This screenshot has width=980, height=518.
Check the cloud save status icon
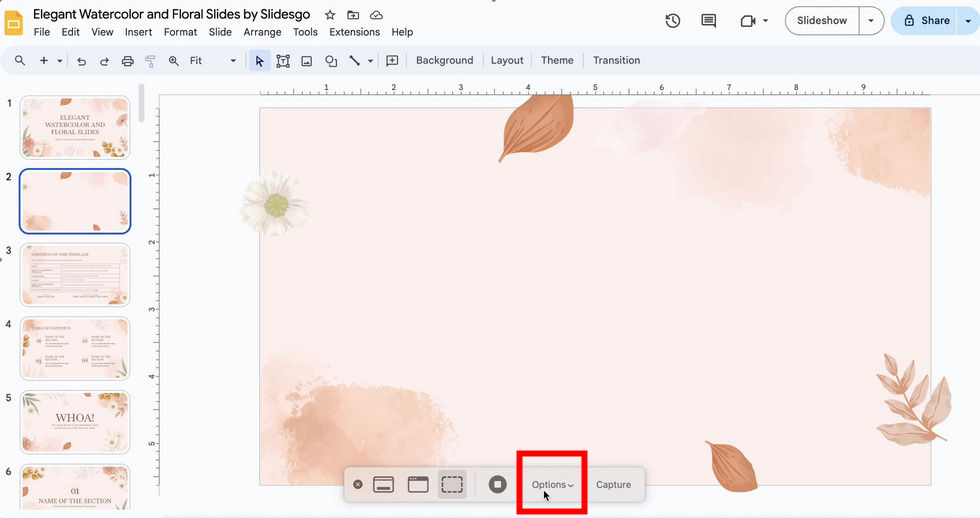click(x=376, y=14)
